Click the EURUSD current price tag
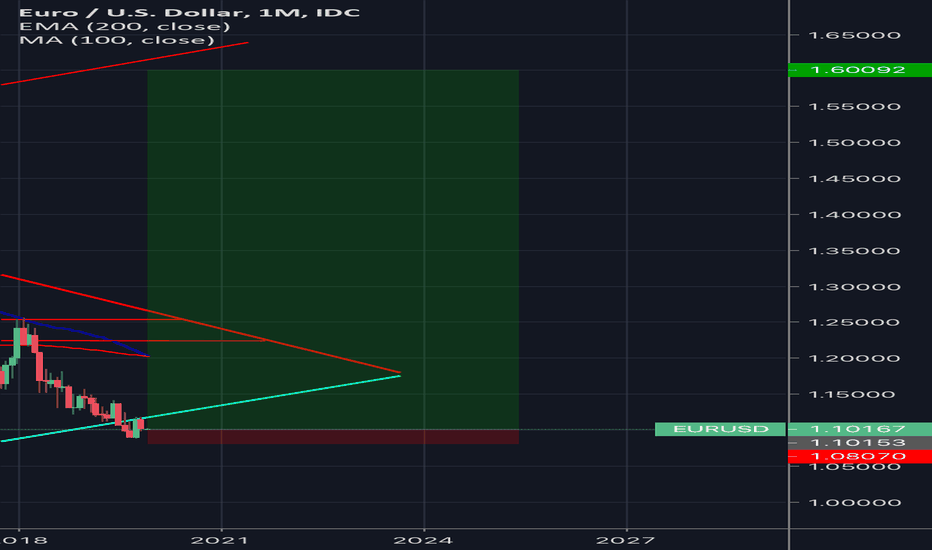Image resolution: width=932 pixels, height=550 pixels. pos(720,429)
